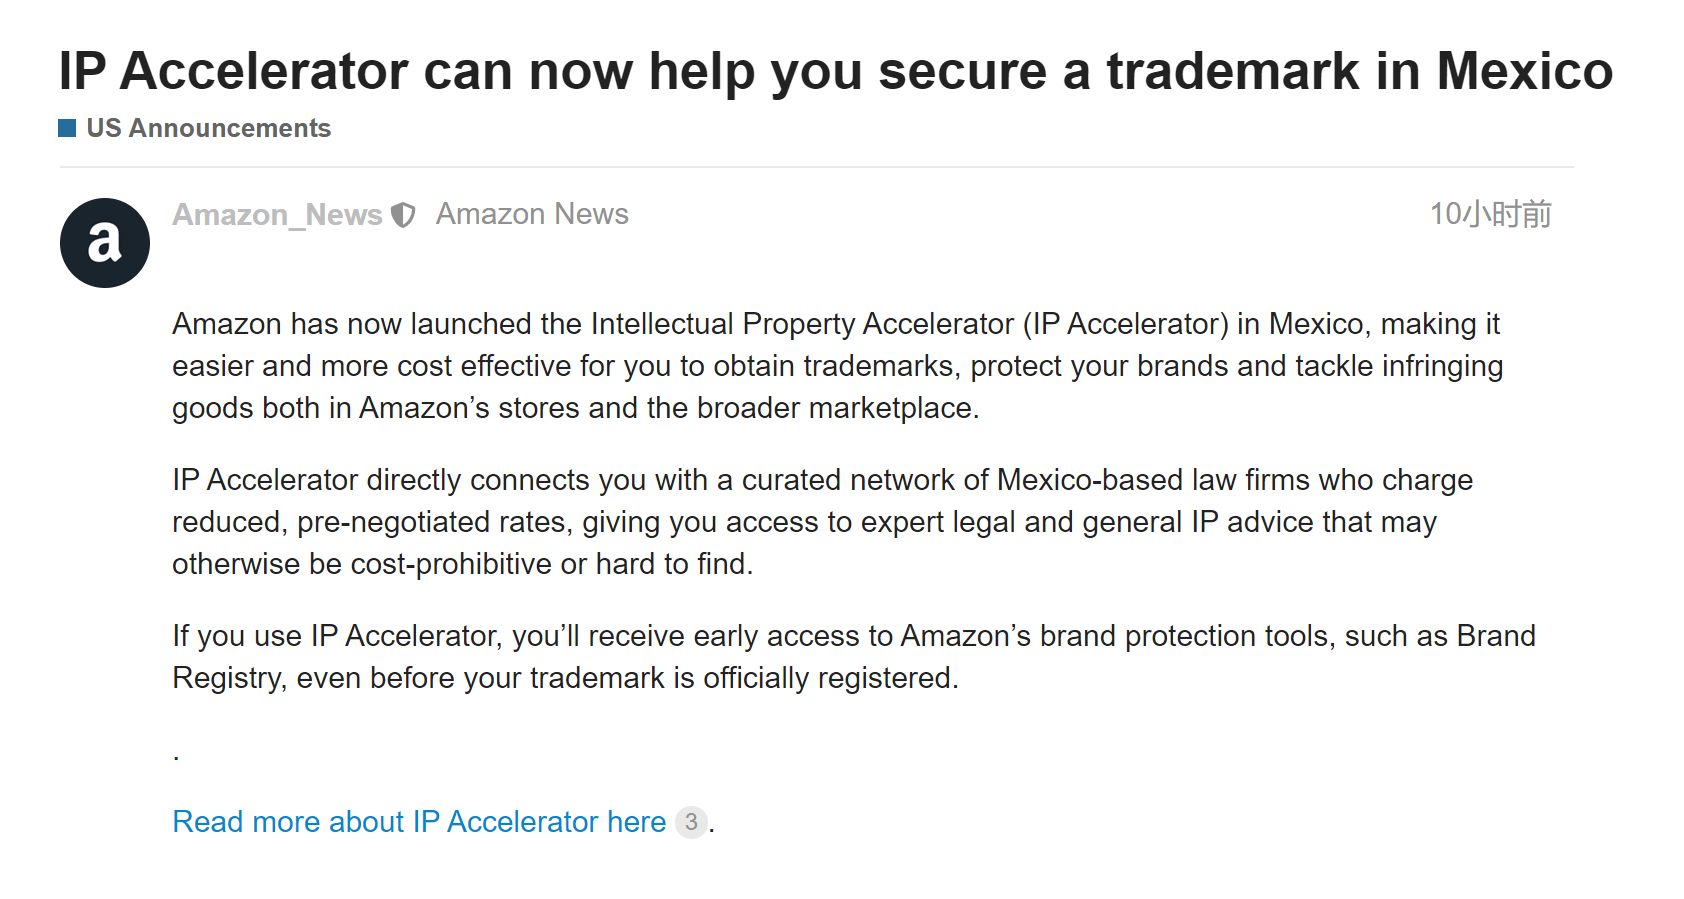1684x899 pixels.
Task: Open Read more about IP Accelerator here link
Action: point(419,821)
